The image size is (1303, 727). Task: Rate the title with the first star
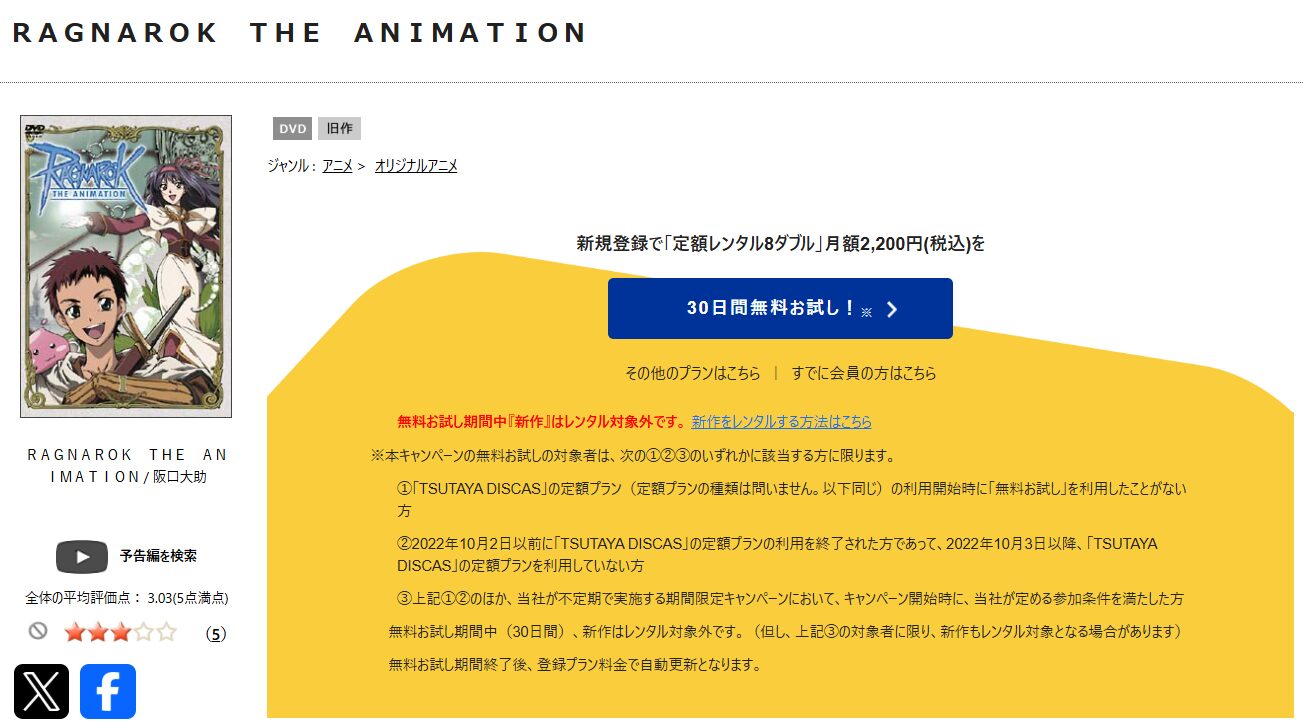[x=74, y=632]
